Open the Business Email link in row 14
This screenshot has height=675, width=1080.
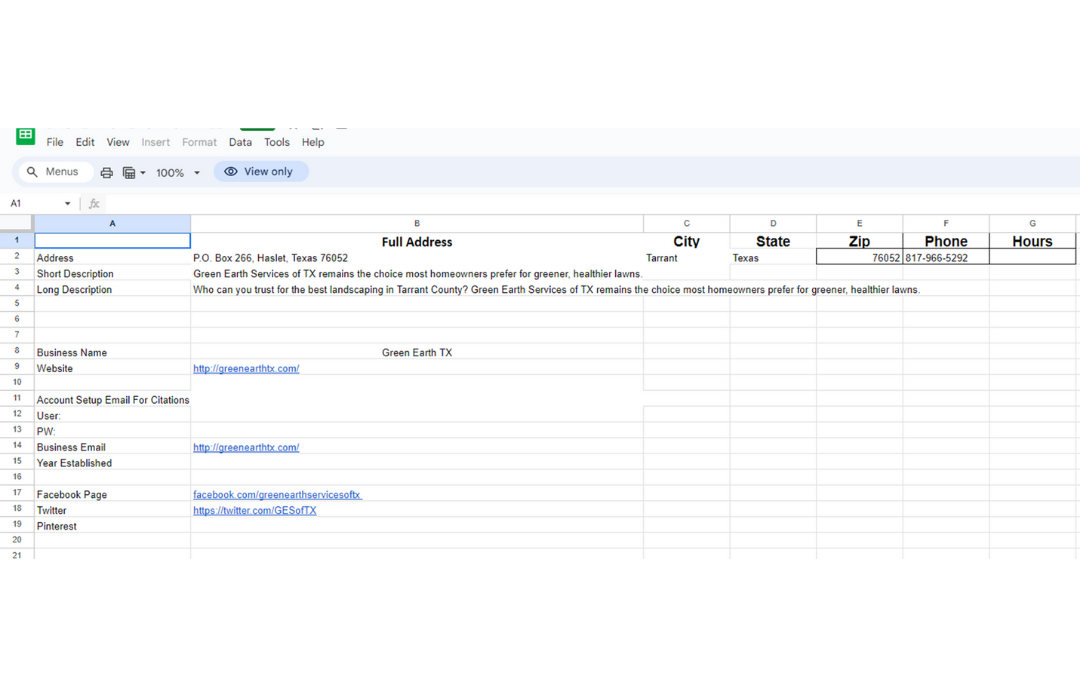tap(246, 447)
